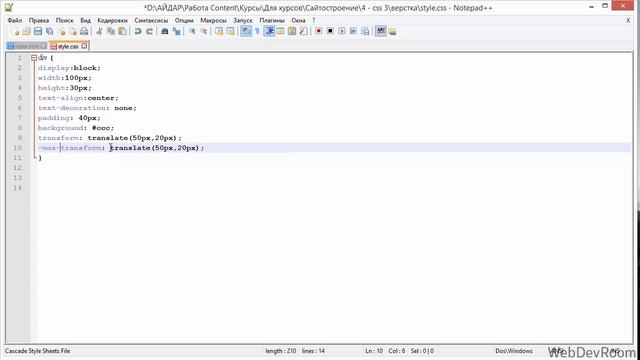Click the Paste clipboard icon
The height and width of the screenshot is (360, 640).
click(x=122, y=31)
